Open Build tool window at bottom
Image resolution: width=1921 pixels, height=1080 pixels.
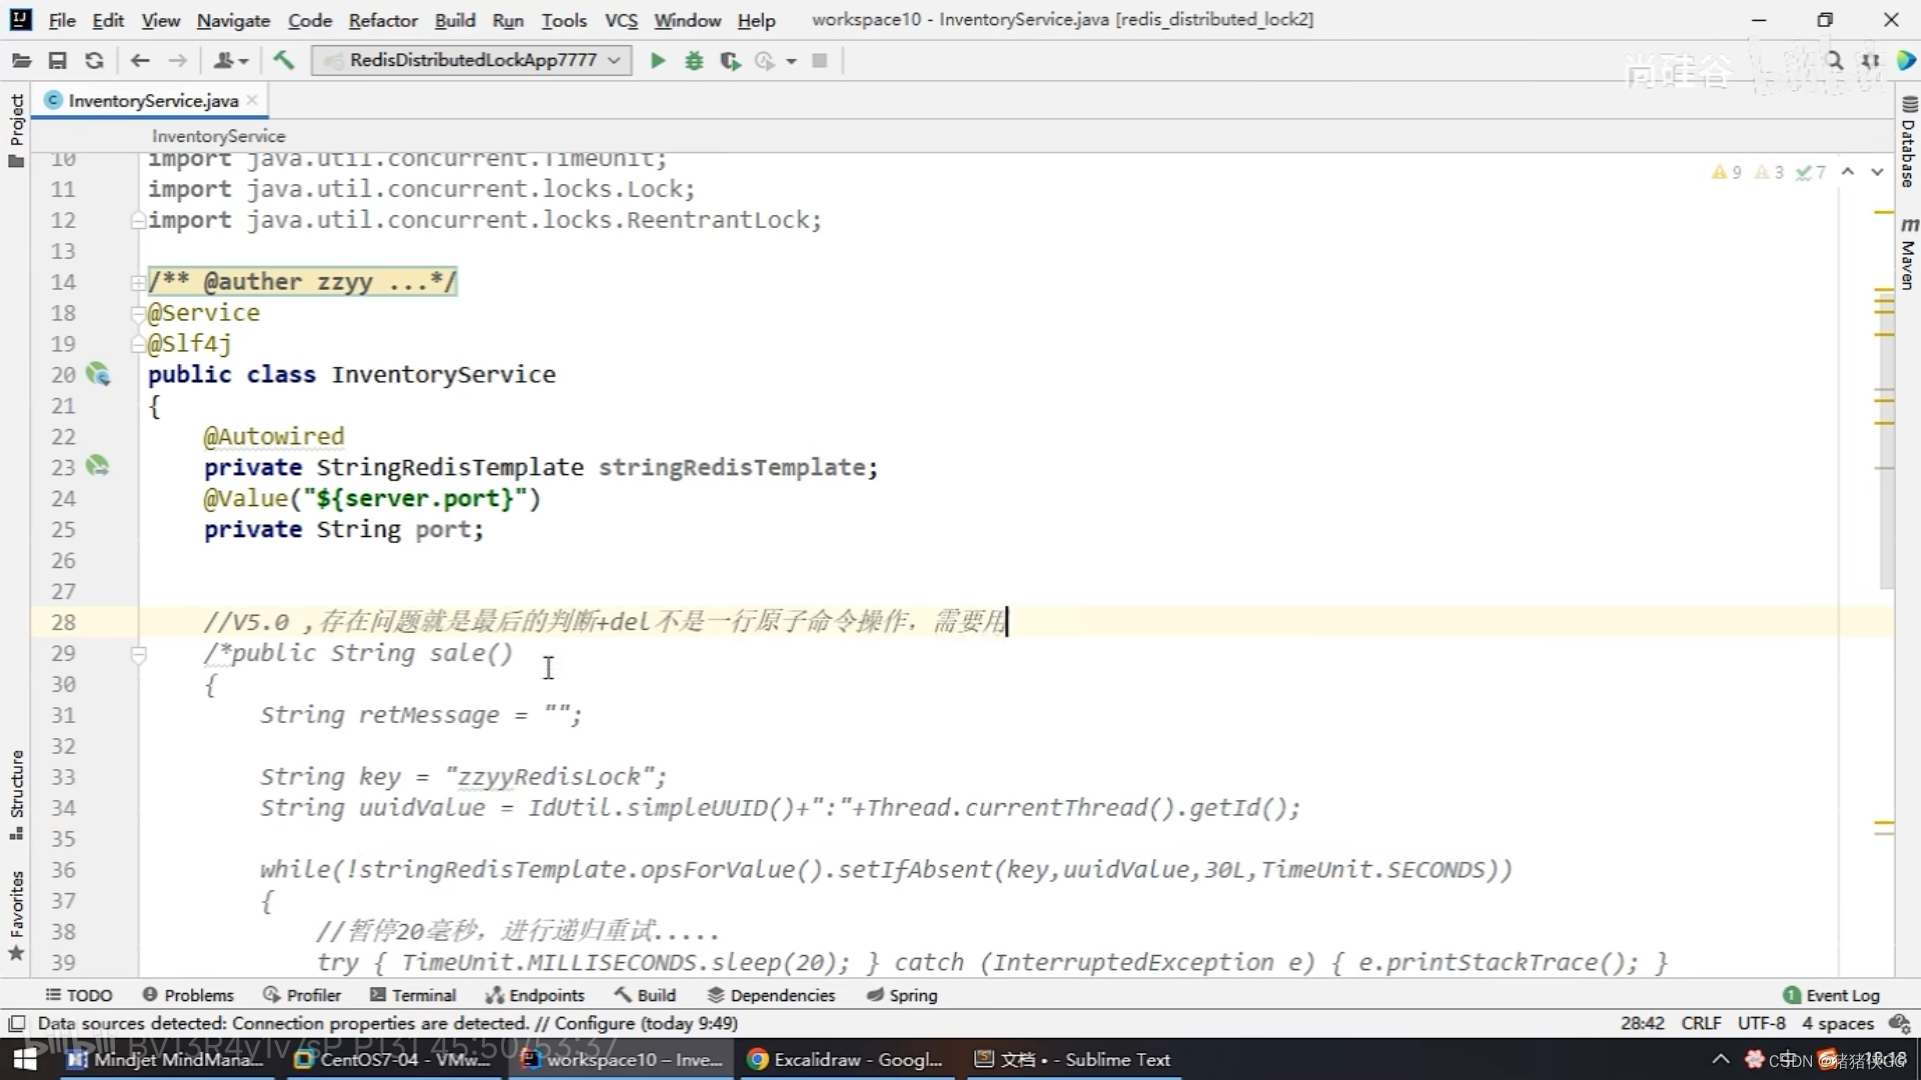tap(646, 995)
